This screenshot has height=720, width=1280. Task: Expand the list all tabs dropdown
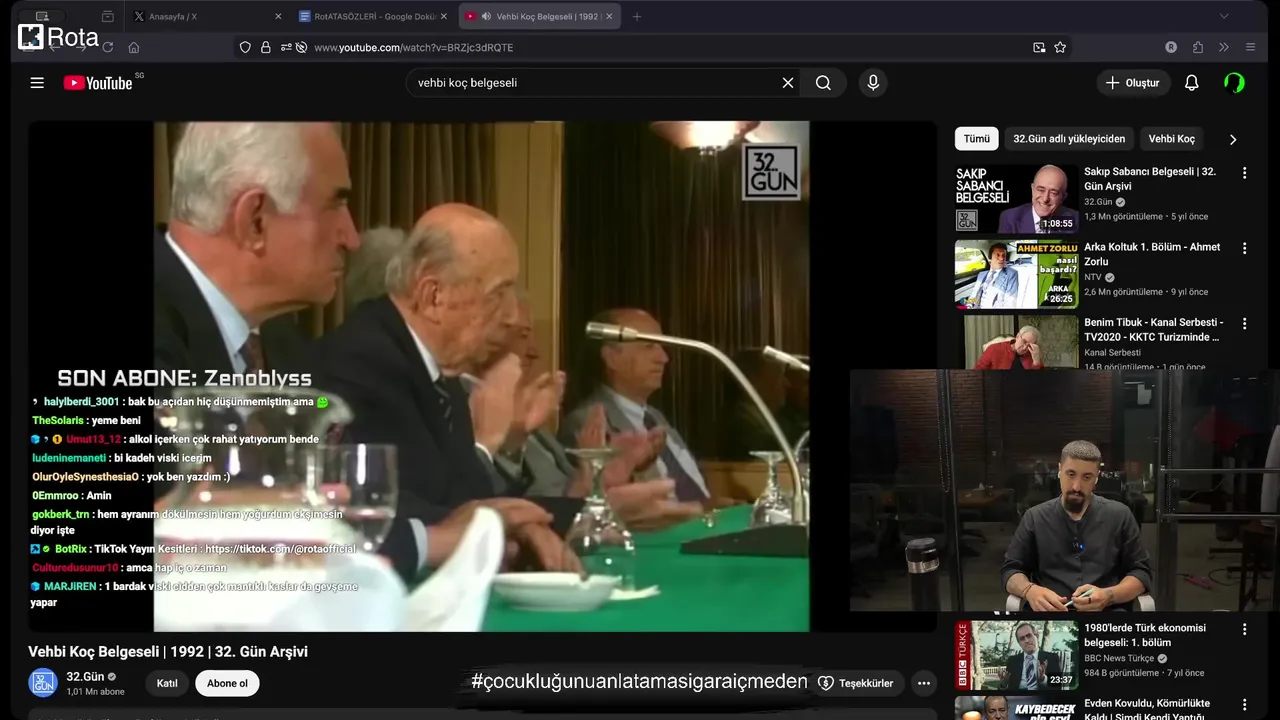tap(1224, 16)
